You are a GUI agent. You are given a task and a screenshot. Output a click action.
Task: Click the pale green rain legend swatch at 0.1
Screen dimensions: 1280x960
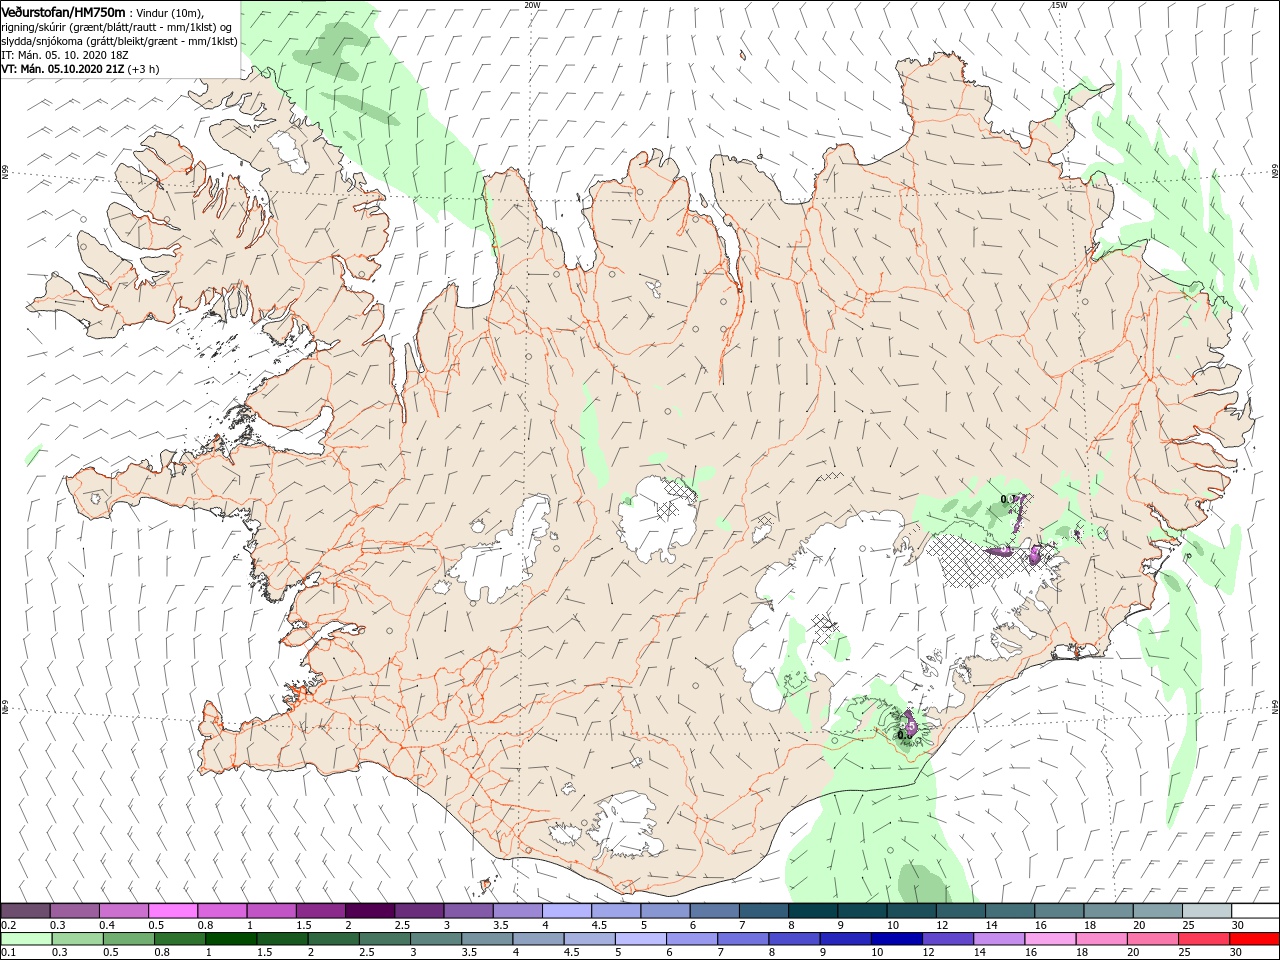[x=26, y=939]
